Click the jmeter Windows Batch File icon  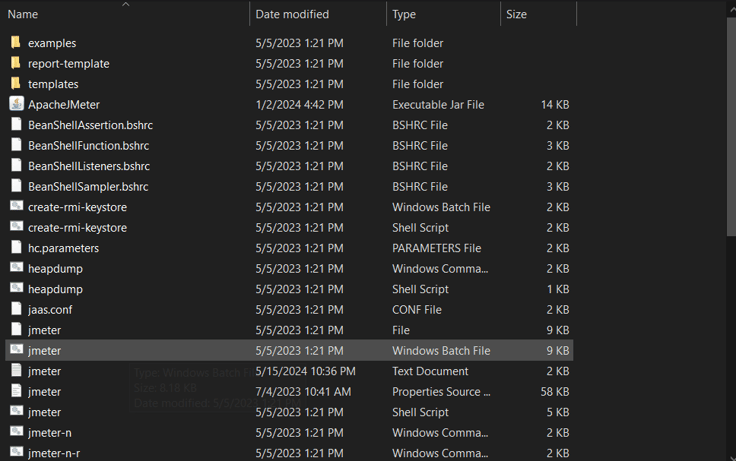point(16,350)
